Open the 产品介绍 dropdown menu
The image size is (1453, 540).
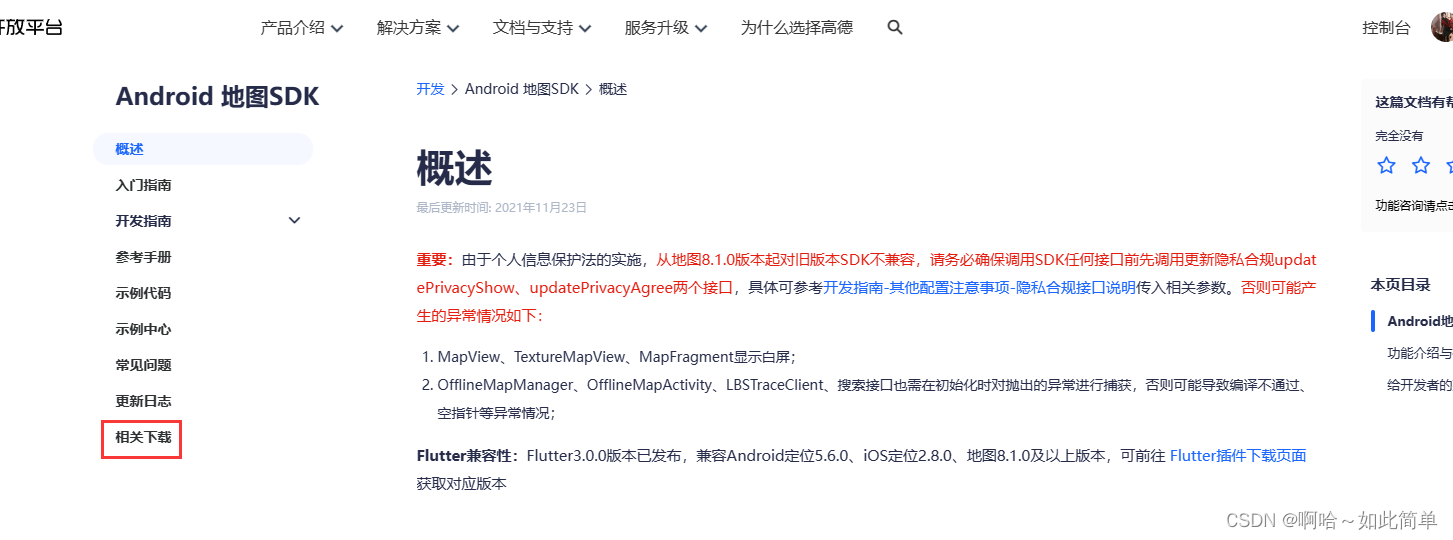[302, 28]
